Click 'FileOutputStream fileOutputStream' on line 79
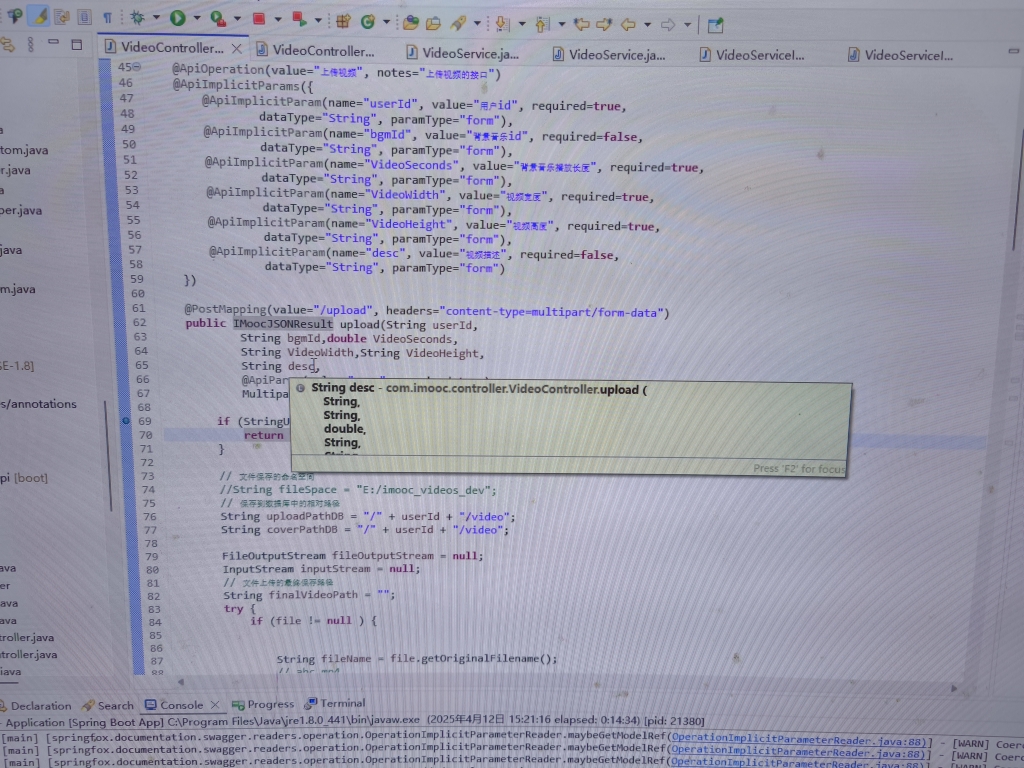 tap(328, 556)
